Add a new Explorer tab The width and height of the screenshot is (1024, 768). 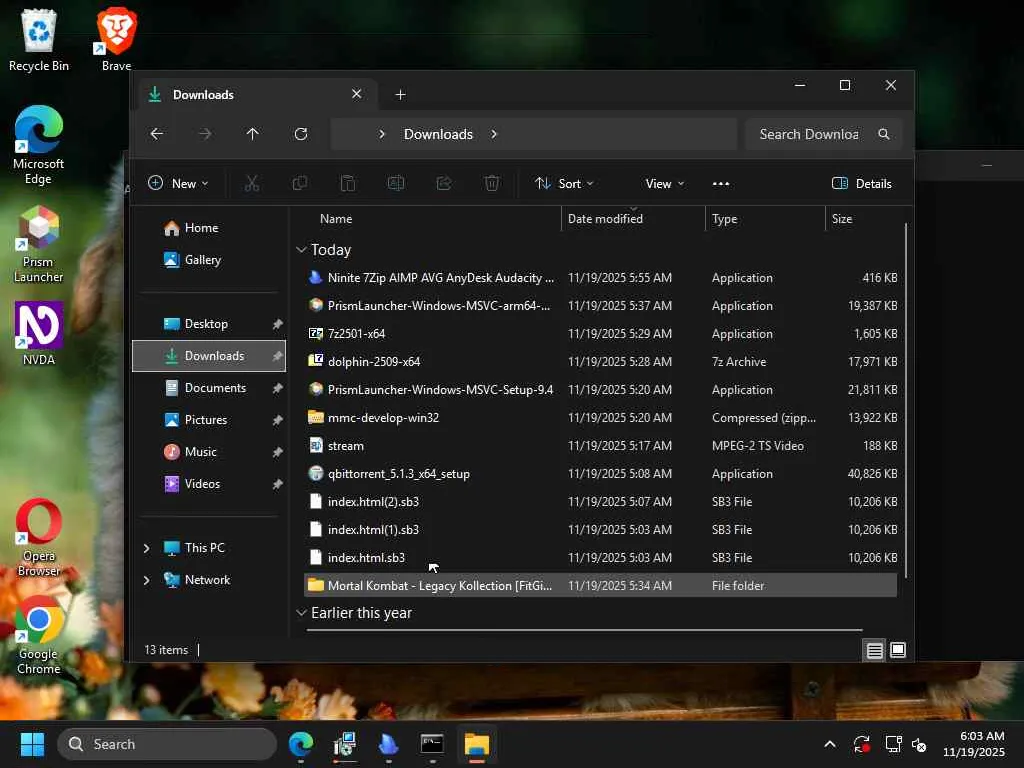(x=400, y=95)
